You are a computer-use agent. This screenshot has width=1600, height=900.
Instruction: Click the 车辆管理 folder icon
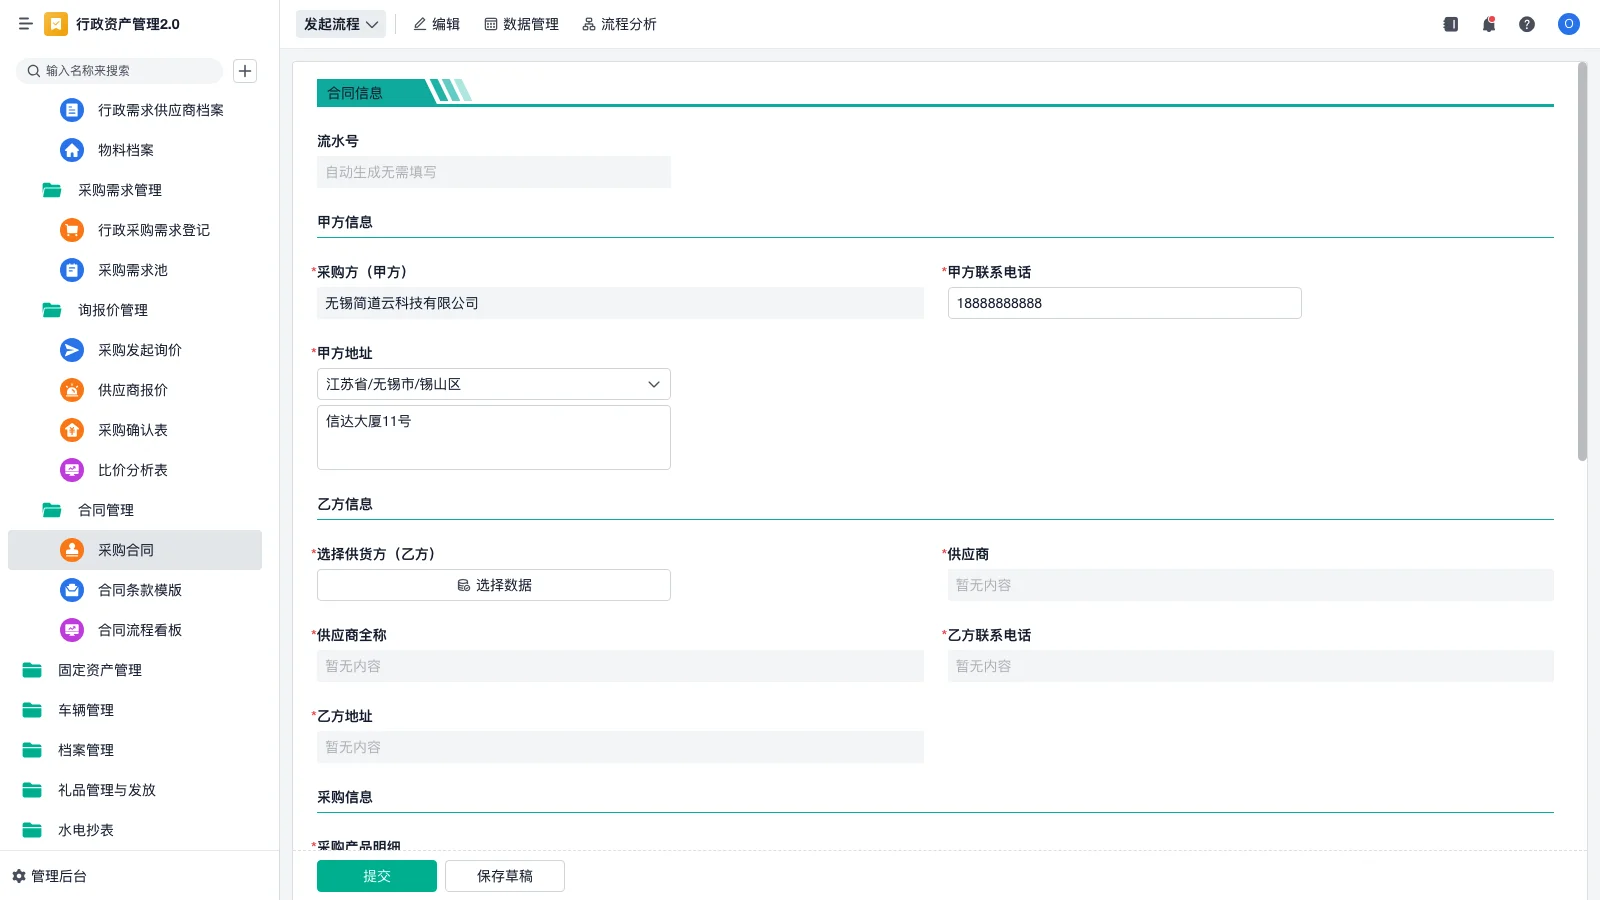[32, 710]
